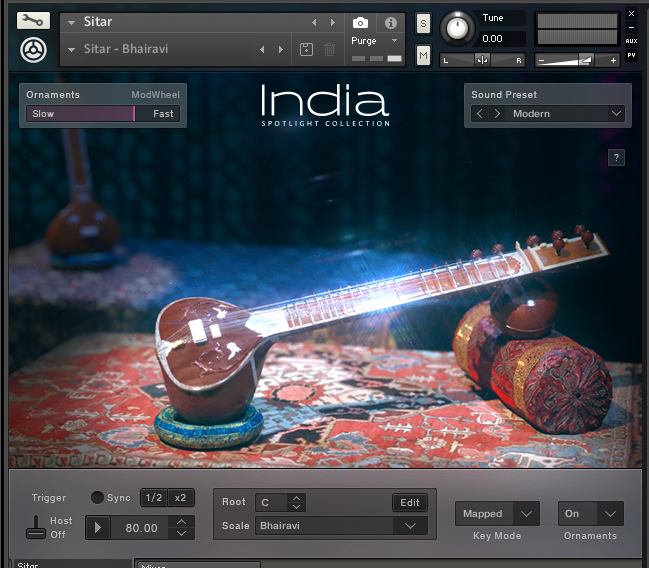The image size is (649, 568).
Task: Go to next instrument next to Sitar
Action: tap(333, 22)
